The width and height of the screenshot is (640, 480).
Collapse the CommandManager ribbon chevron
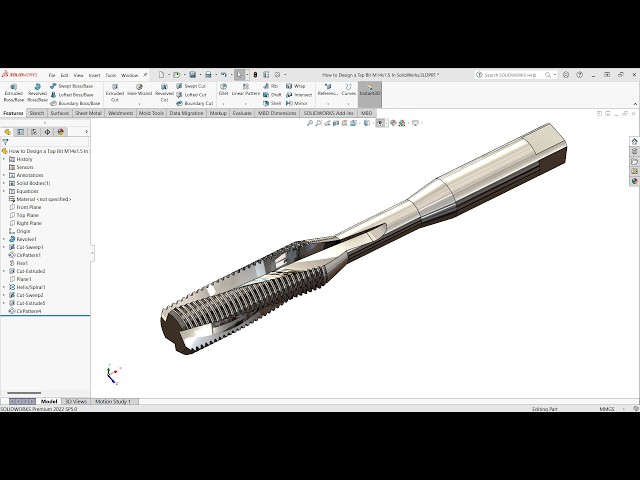pos(635,104)
